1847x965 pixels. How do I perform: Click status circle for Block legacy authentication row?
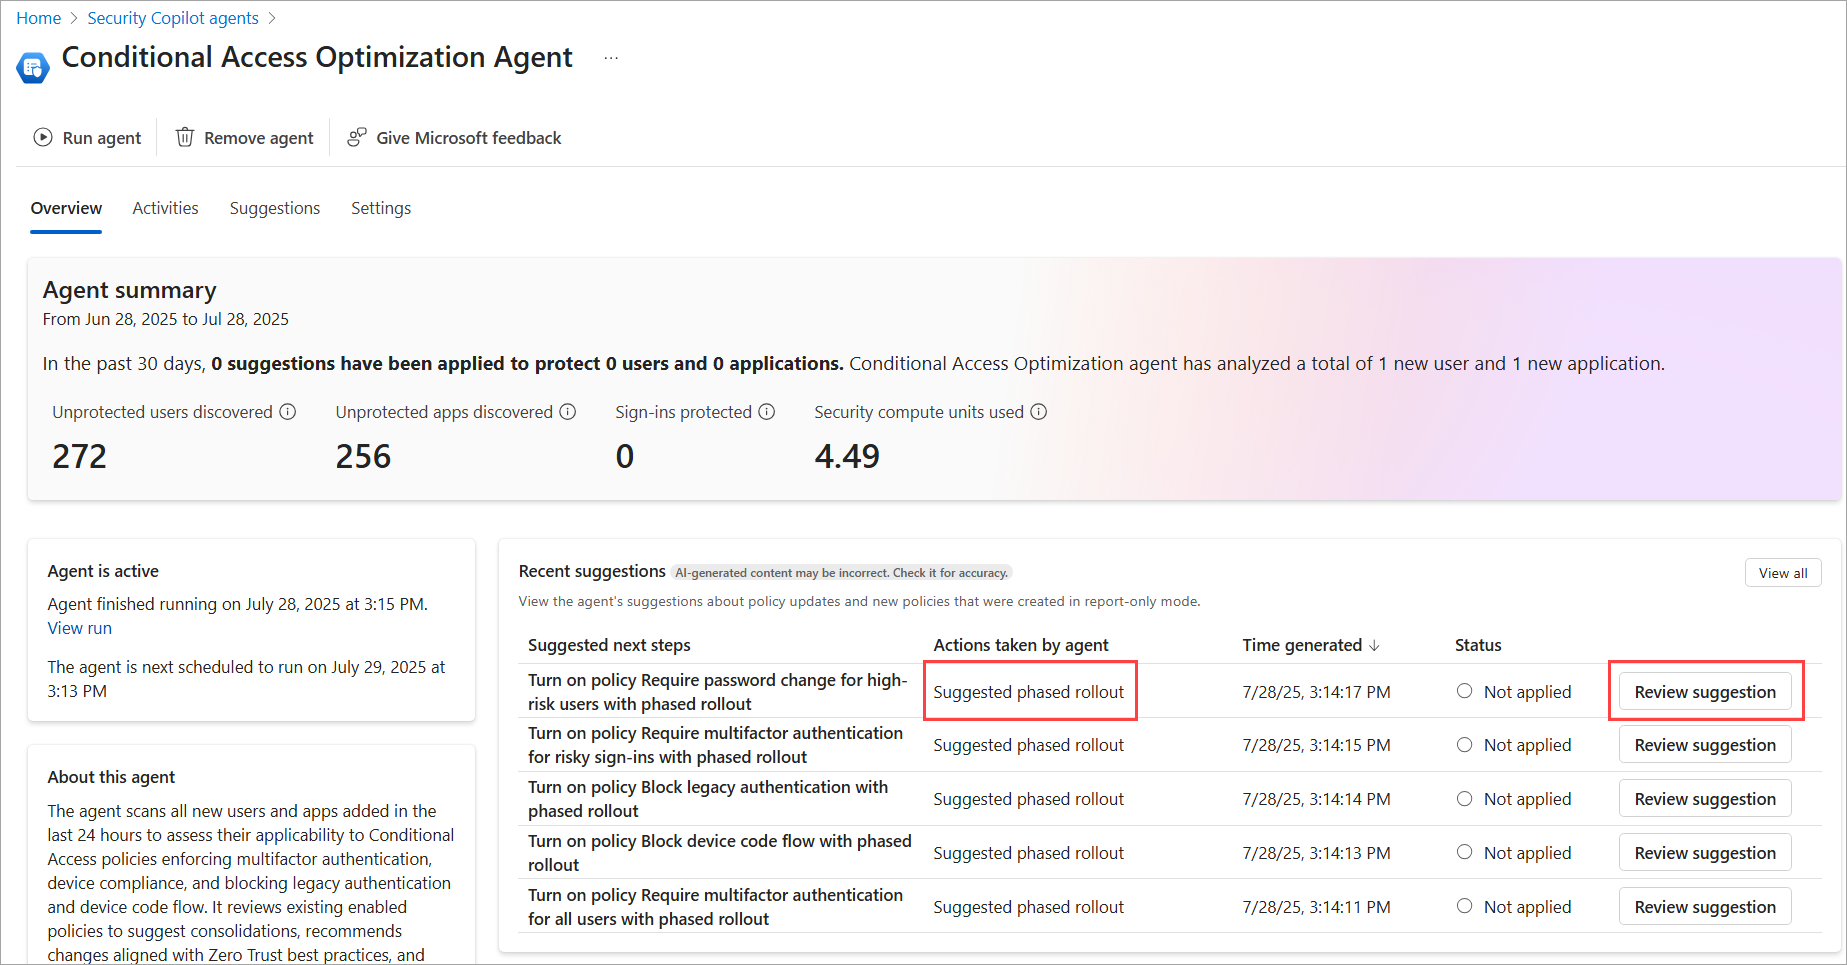coord(1465,798)
